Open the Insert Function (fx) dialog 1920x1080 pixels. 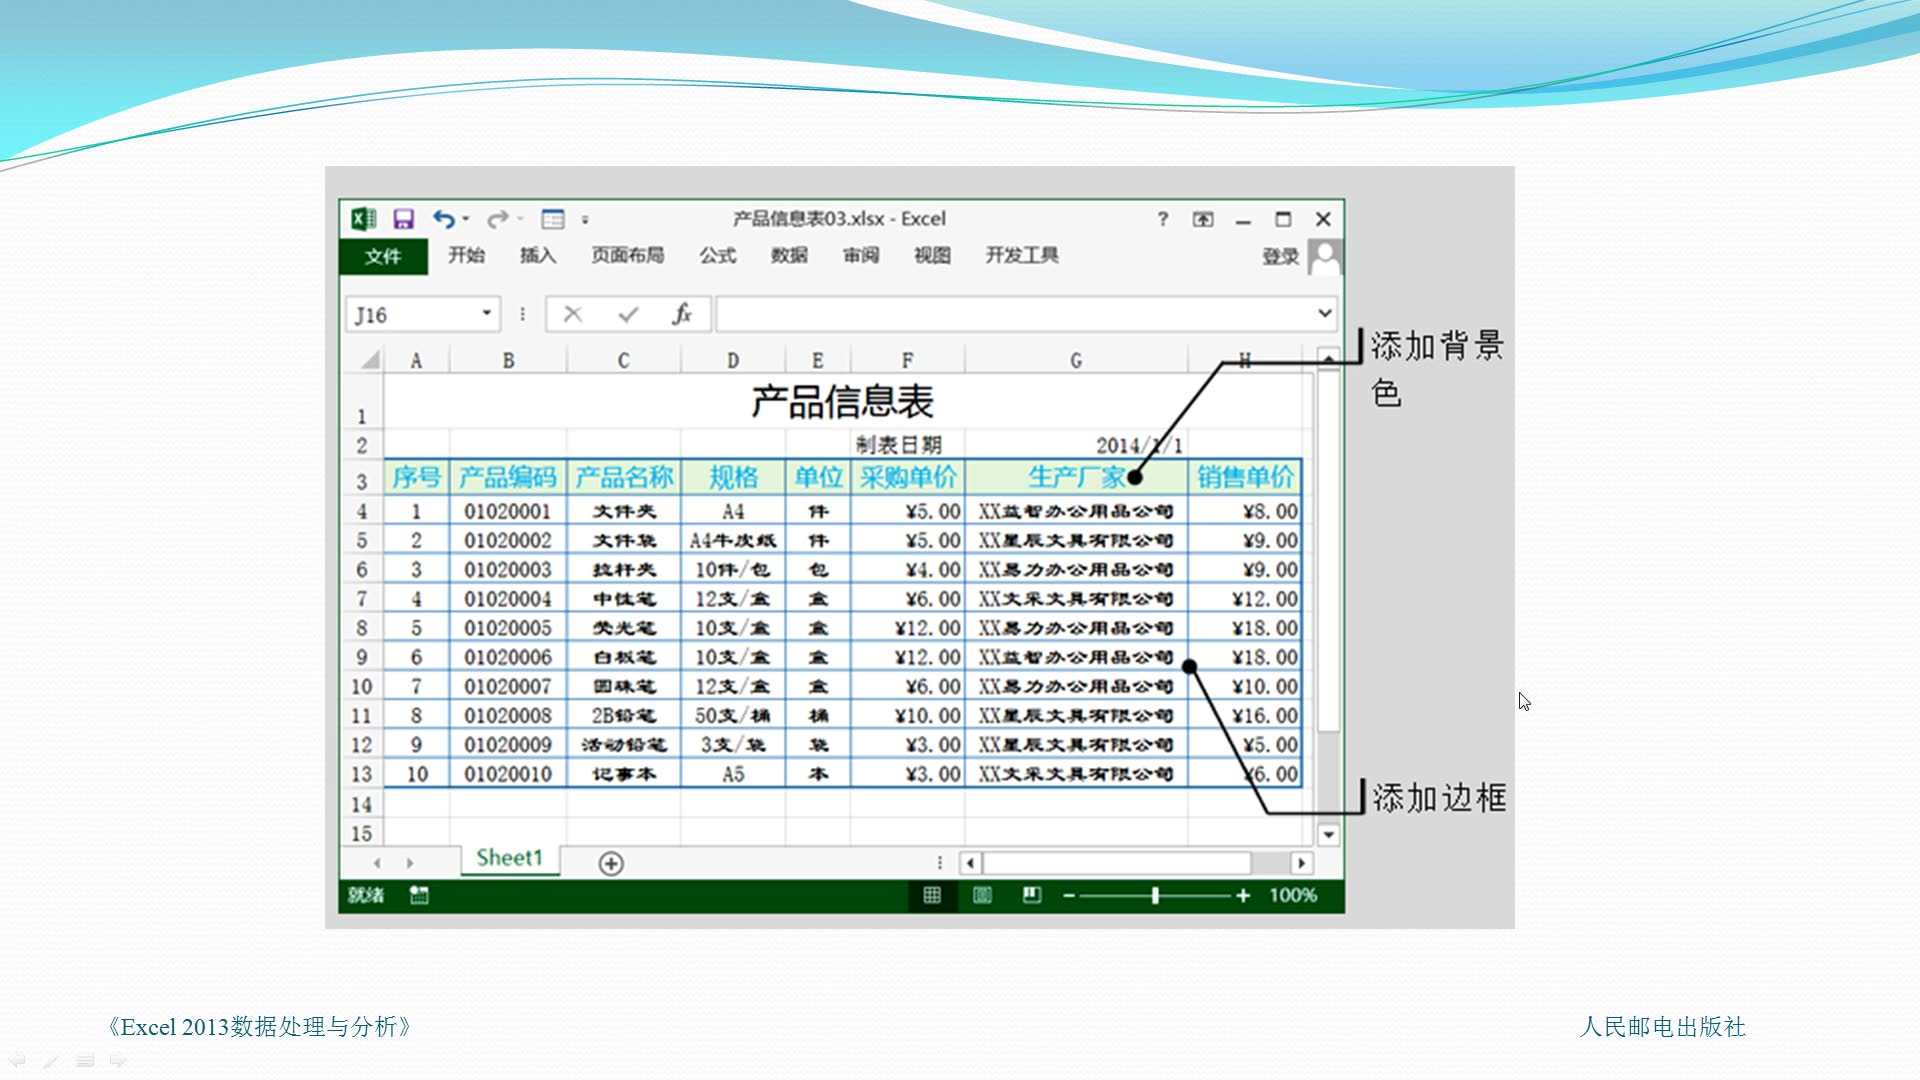(x=682, y=313)
